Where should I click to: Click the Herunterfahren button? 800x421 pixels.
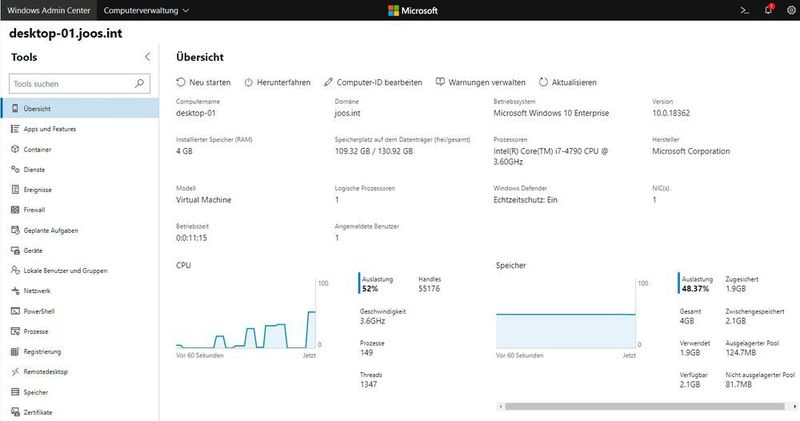coord(277,82)
